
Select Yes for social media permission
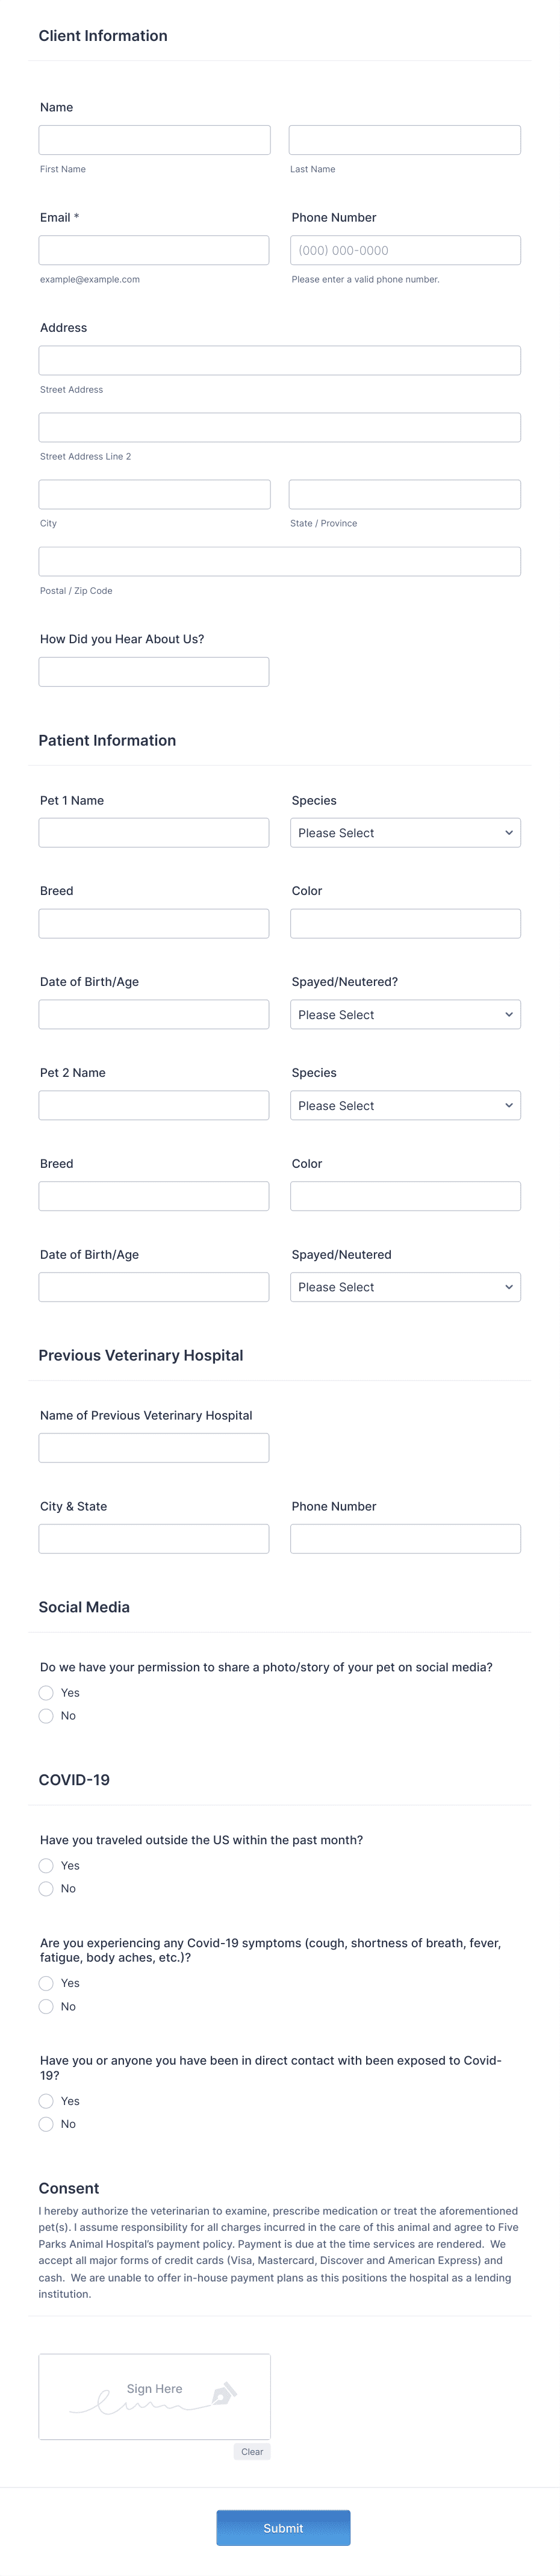(x=46, y=1693)
